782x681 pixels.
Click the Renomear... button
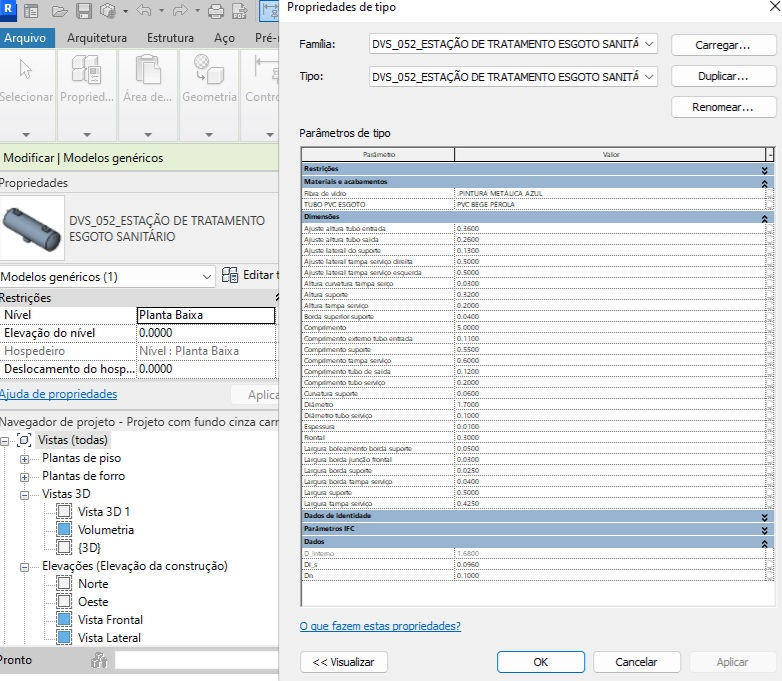[x=723, y=107]
